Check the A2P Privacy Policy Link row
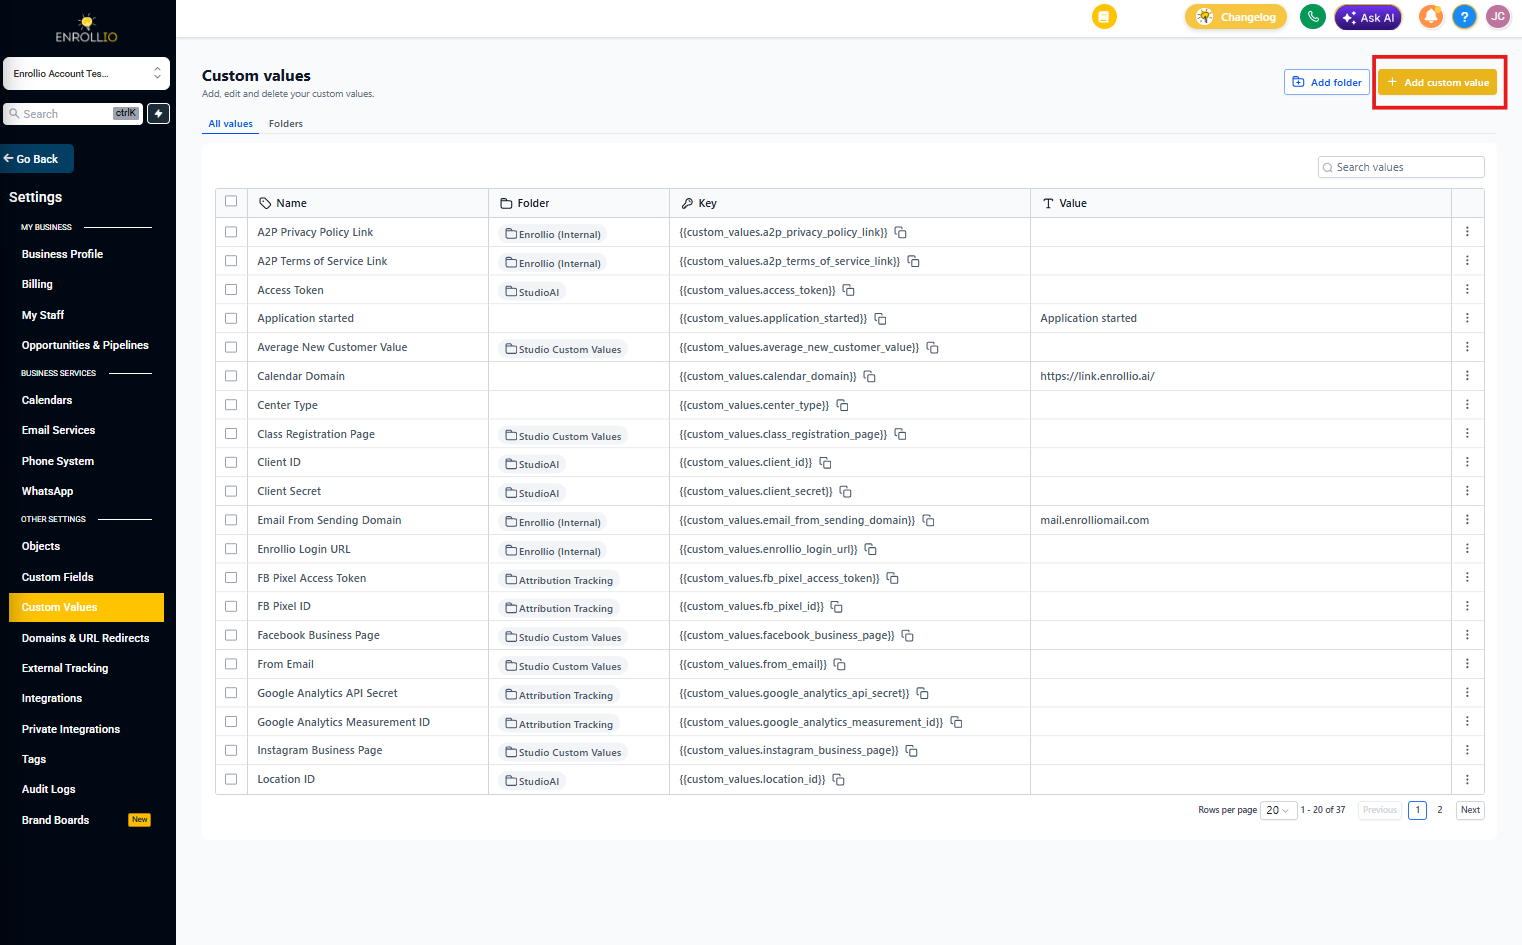This screenshot has width=1522, height=945. [x=231, y=232]
